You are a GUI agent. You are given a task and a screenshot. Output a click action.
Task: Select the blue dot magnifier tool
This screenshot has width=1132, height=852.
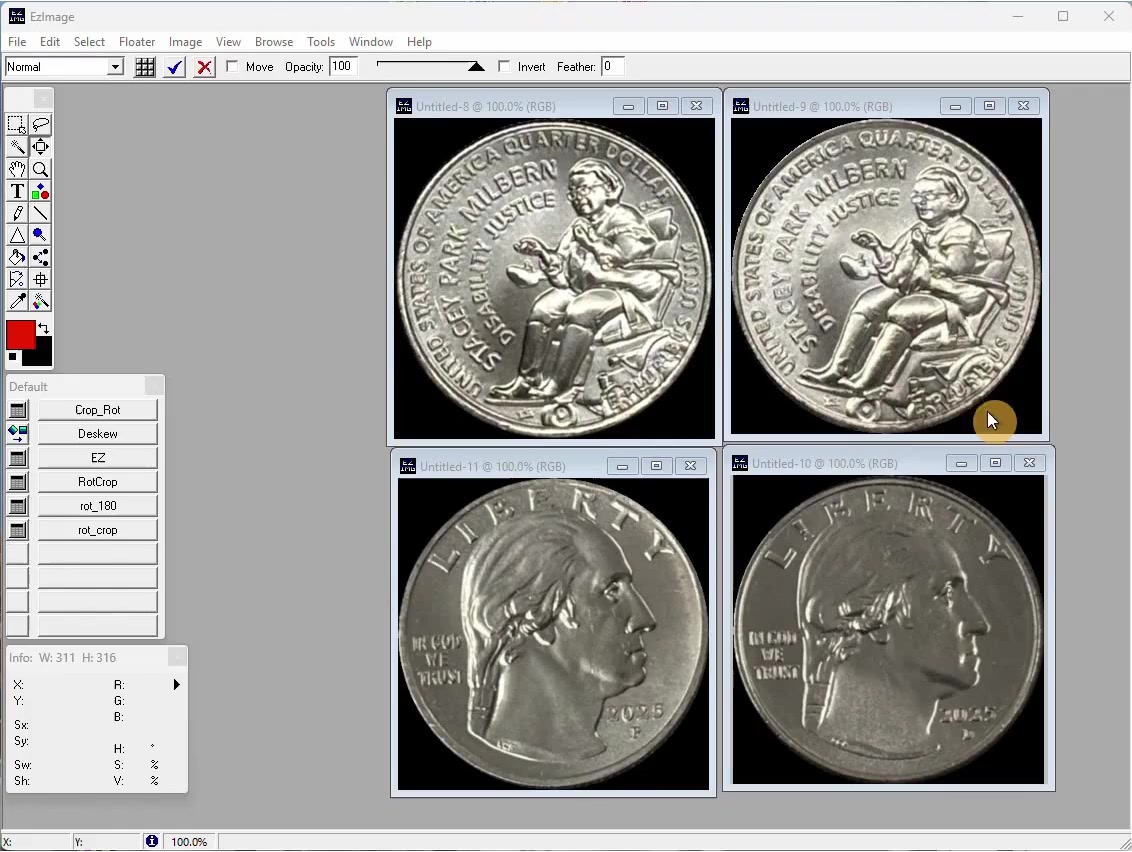40,235
